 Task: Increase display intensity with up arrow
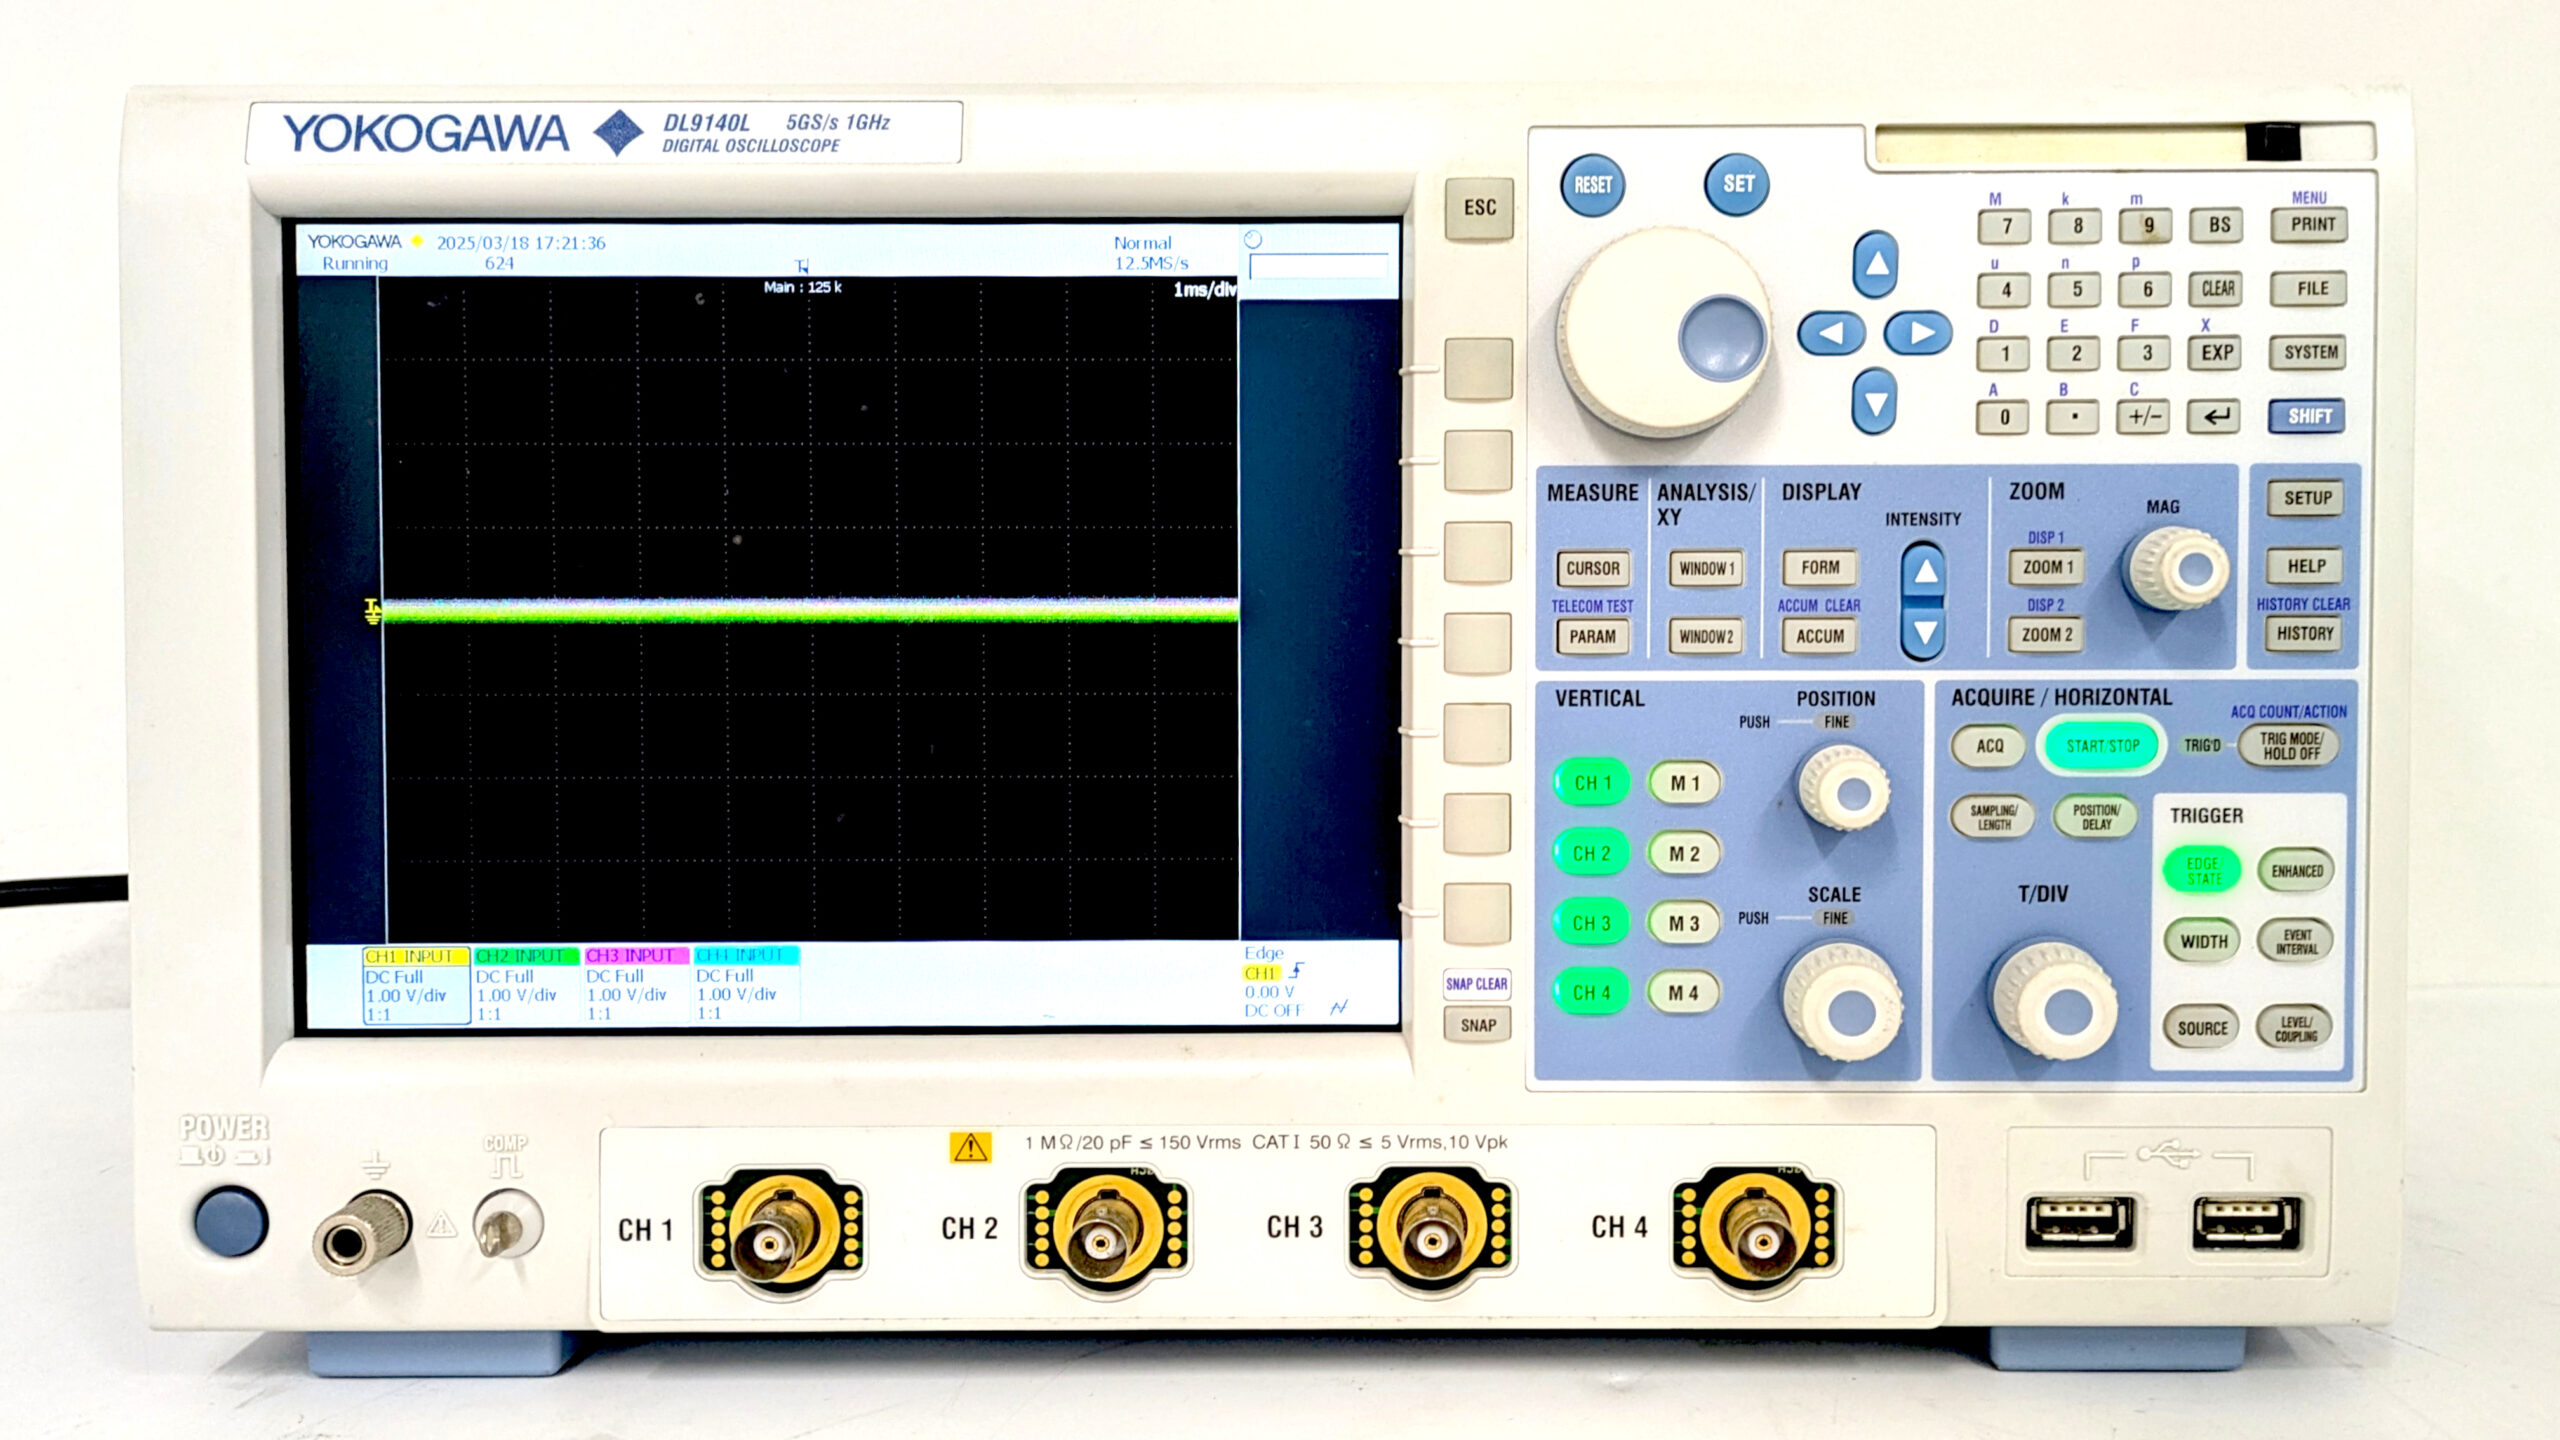point(1925,571)
